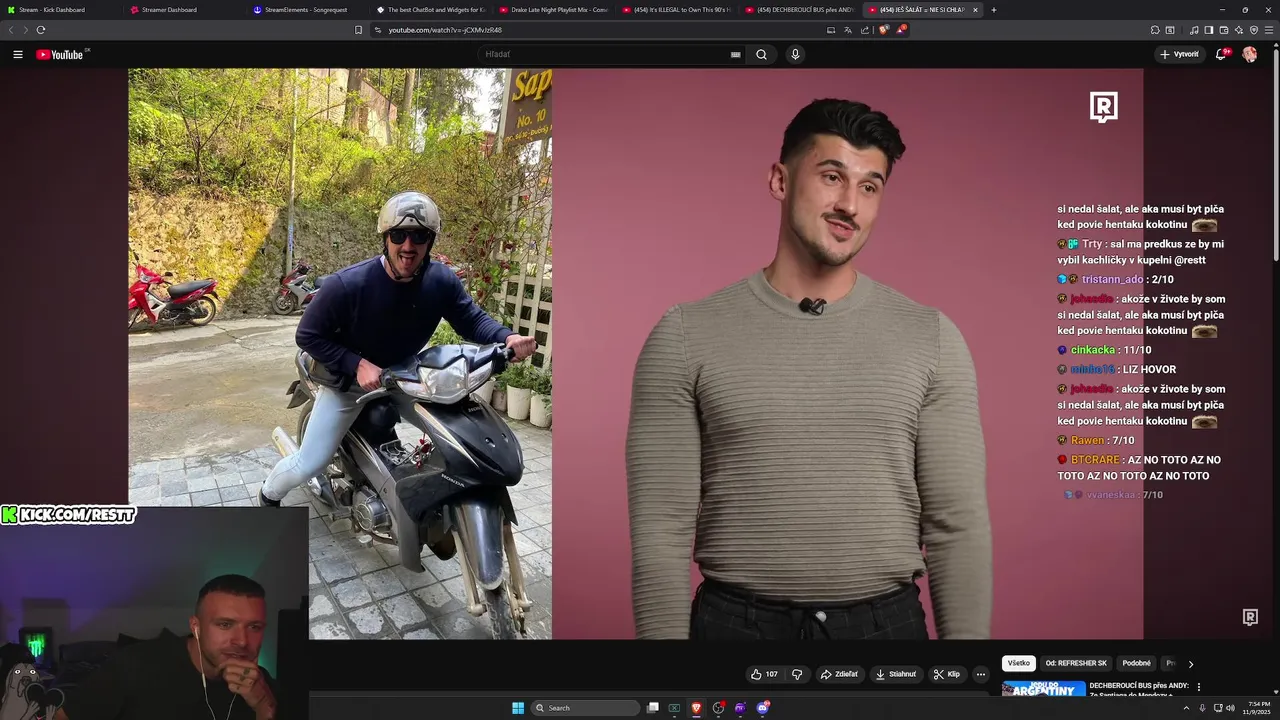This screenshot has width=1280, height=720.
Task: Go back in browser history
Action: [12, 30]
